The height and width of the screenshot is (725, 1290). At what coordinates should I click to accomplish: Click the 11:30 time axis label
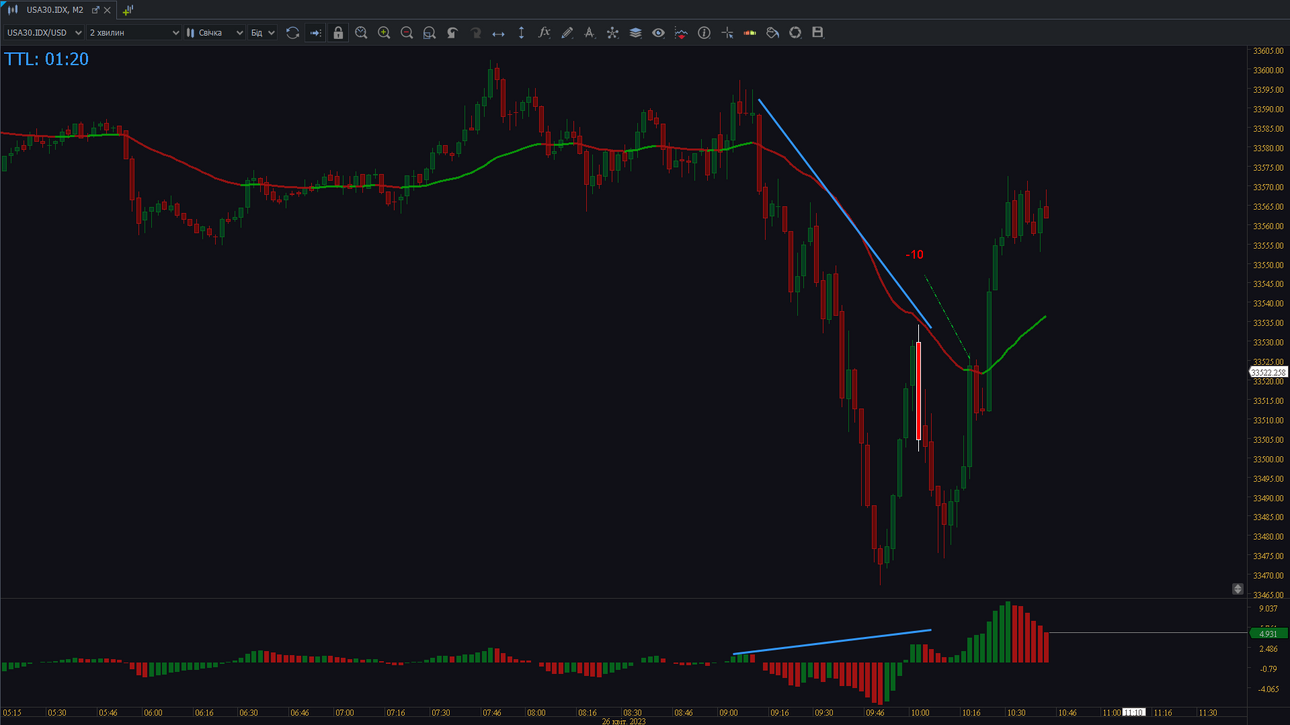pyautogui.click(x=1207, y=713)
